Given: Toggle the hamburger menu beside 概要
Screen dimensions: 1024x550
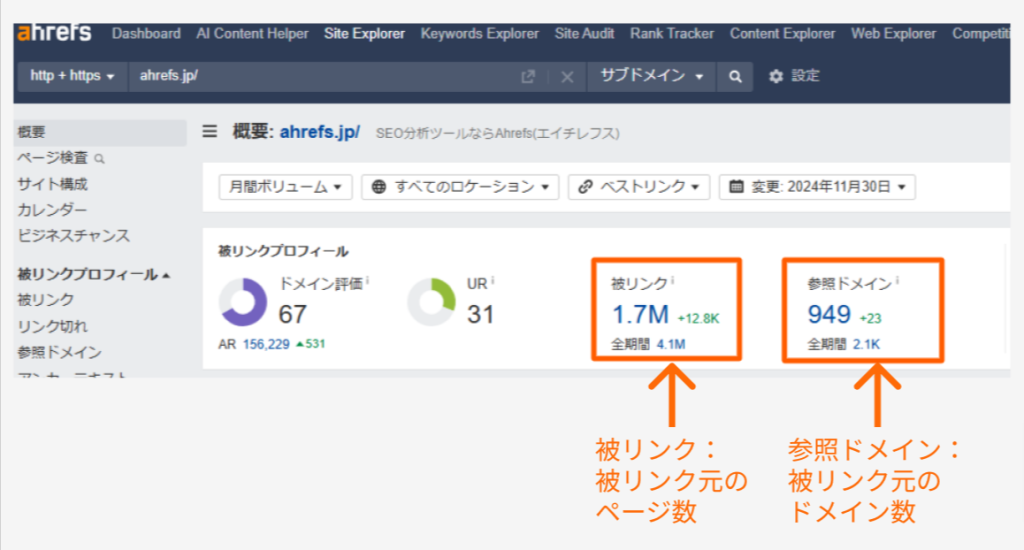Looking at the screenshot, I should pyautogui.click(x=210, y=132).
